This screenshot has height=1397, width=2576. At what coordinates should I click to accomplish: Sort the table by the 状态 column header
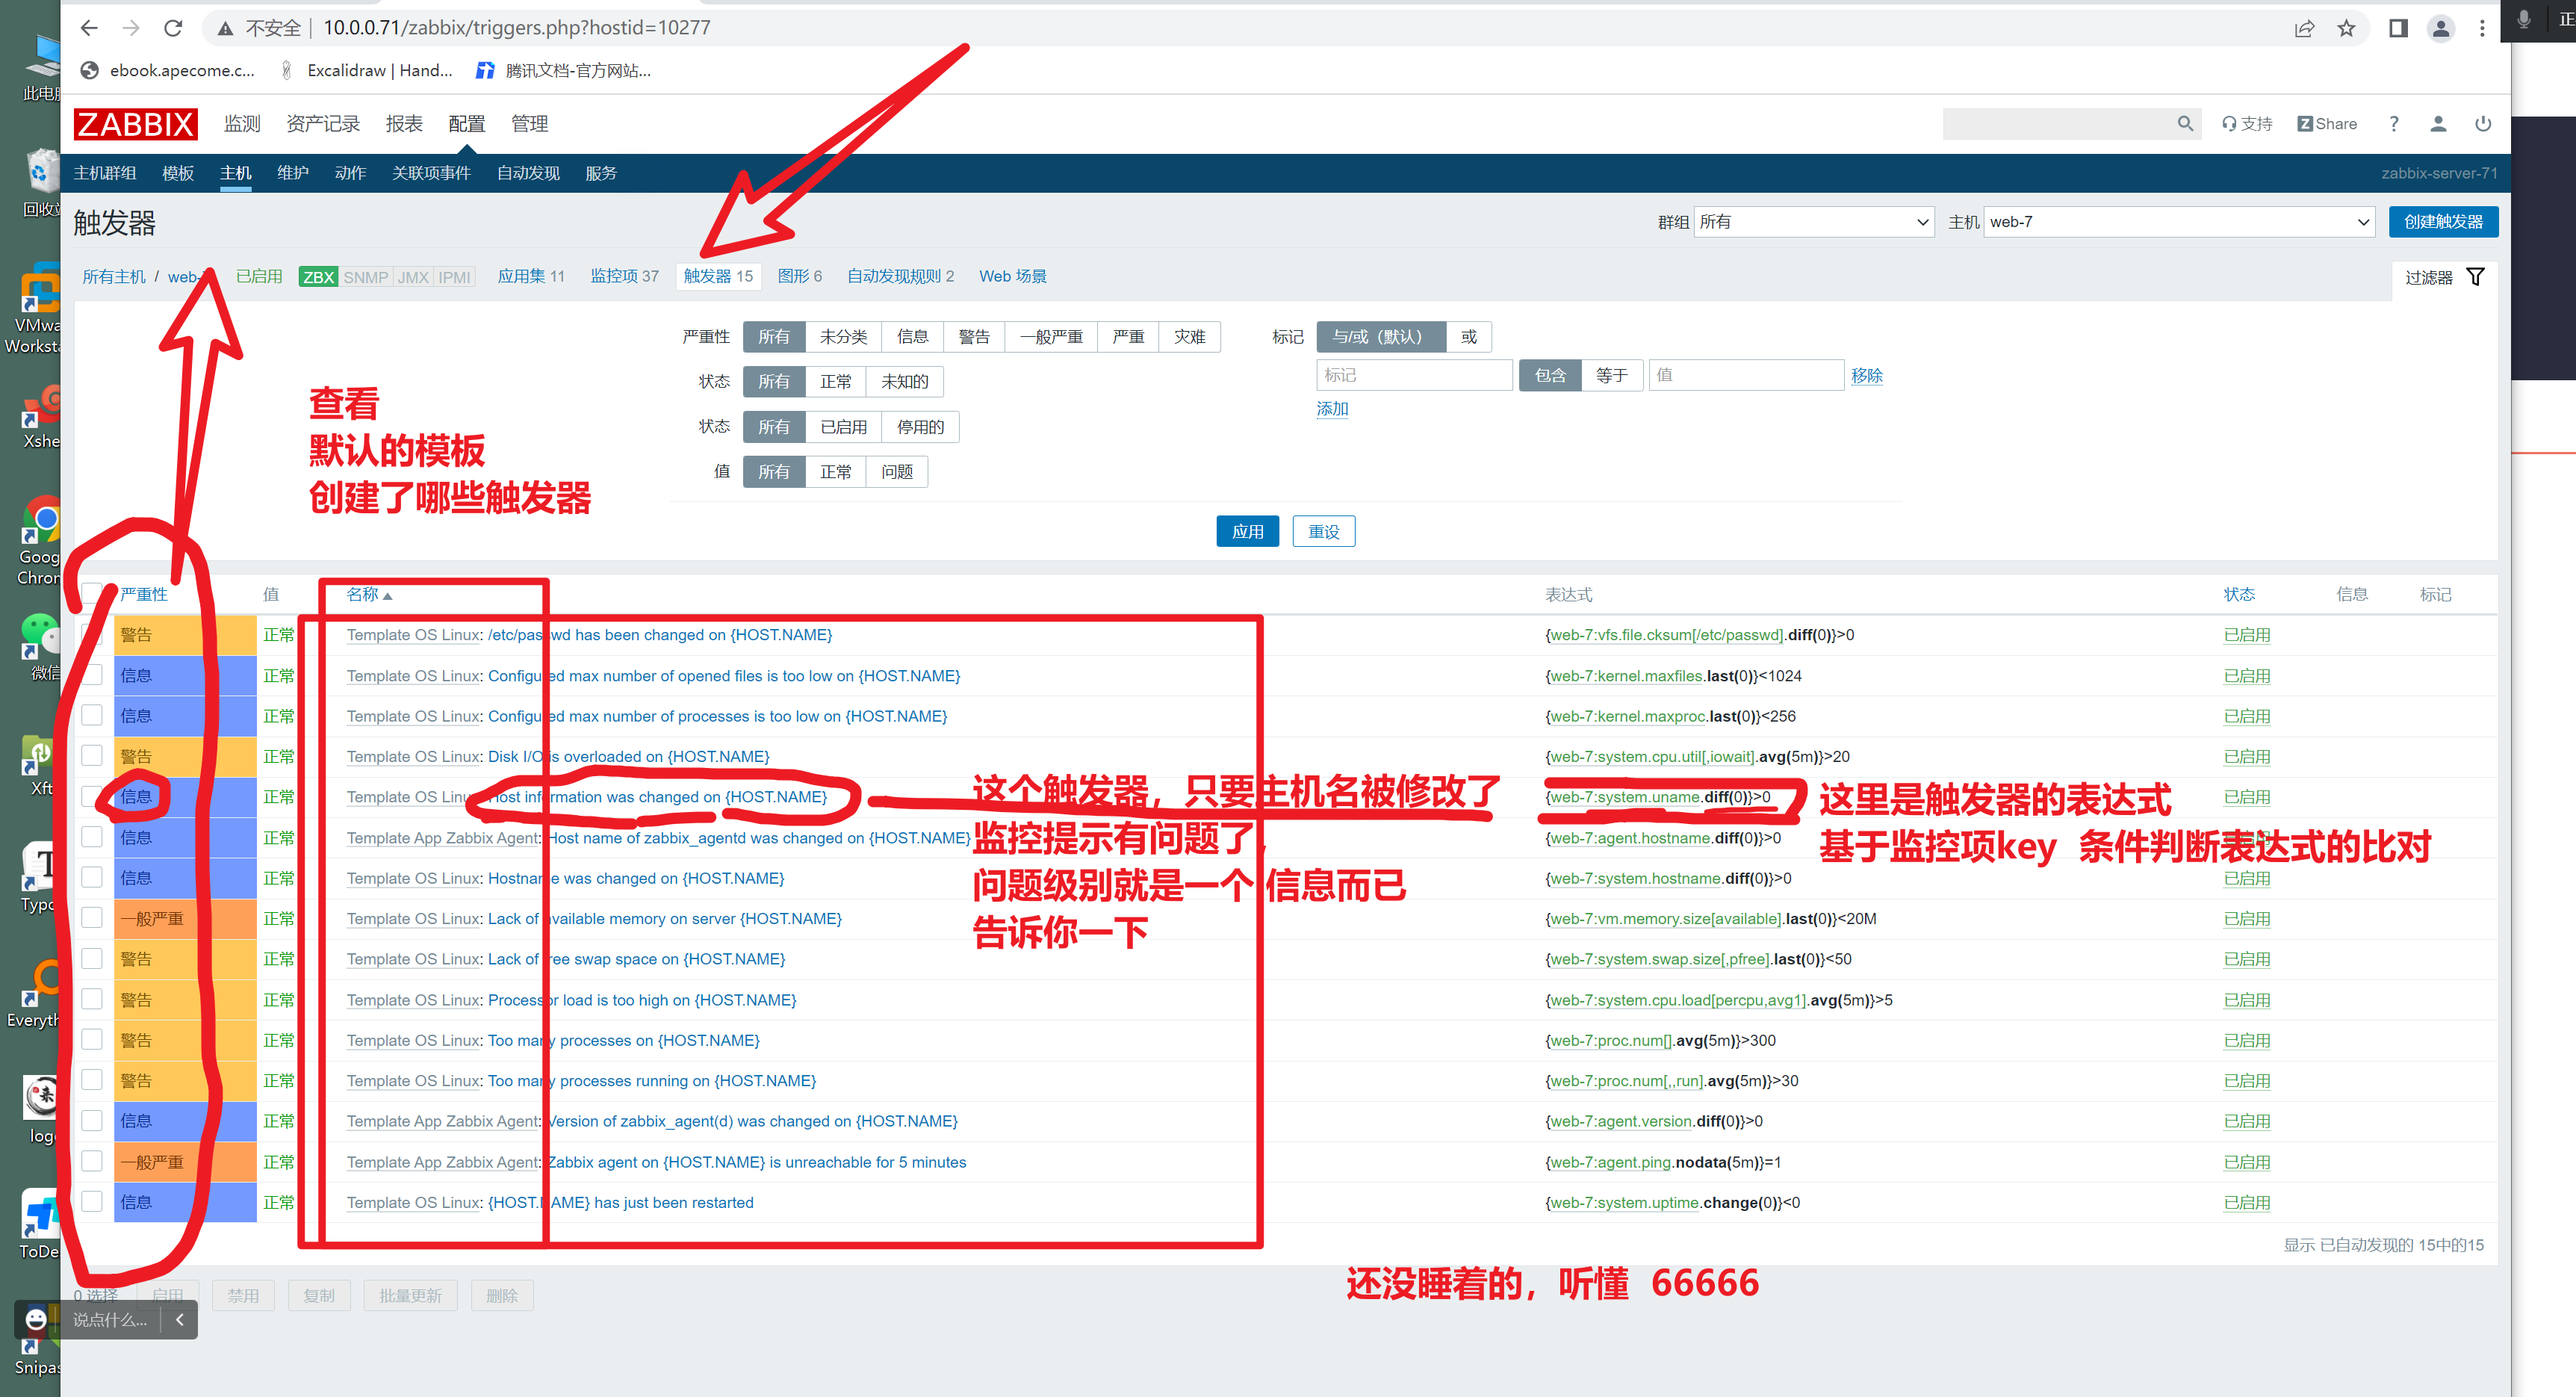pyautogui.click(x=2239, y=594)
